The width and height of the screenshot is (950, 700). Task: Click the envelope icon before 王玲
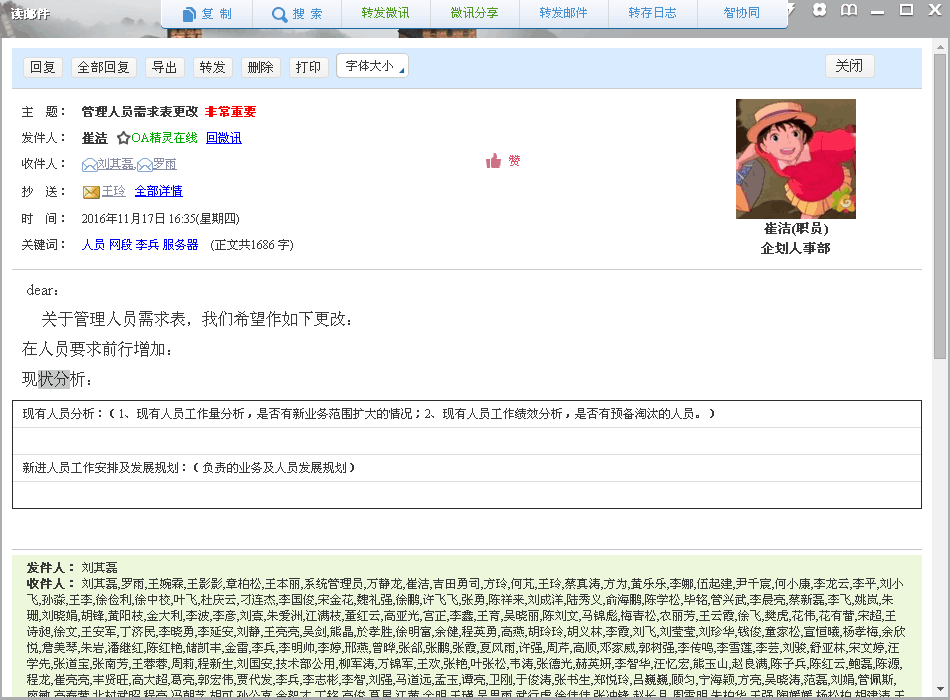pyautogui.click(x=91, y=191)
